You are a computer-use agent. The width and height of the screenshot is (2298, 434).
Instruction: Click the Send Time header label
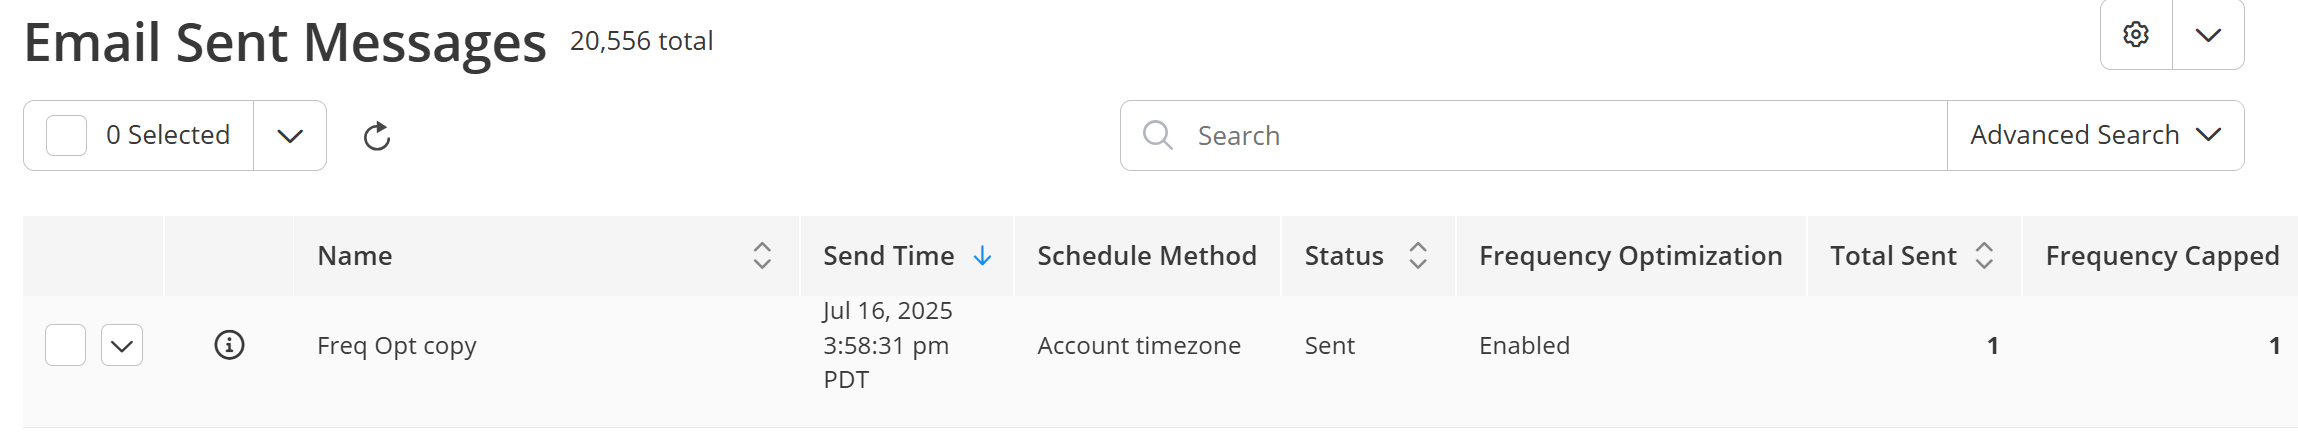(889, 256)
